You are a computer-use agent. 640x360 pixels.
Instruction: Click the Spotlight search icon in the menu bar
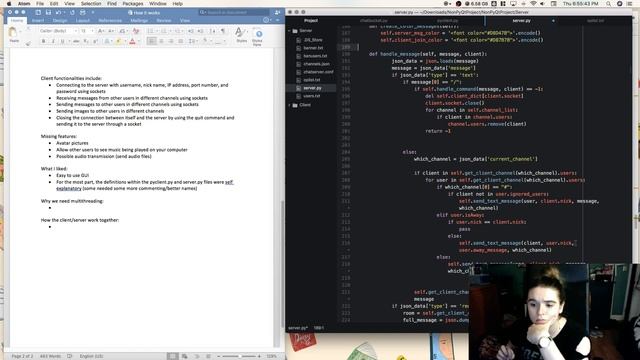tap(608, 3)
